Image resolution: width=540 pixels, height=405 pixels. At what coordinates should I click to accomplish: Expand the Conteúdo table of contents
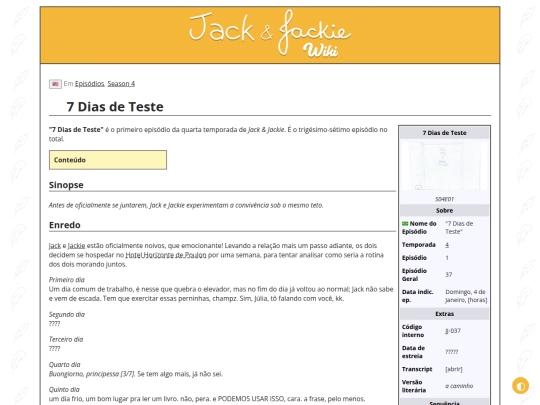pos(108,160)
